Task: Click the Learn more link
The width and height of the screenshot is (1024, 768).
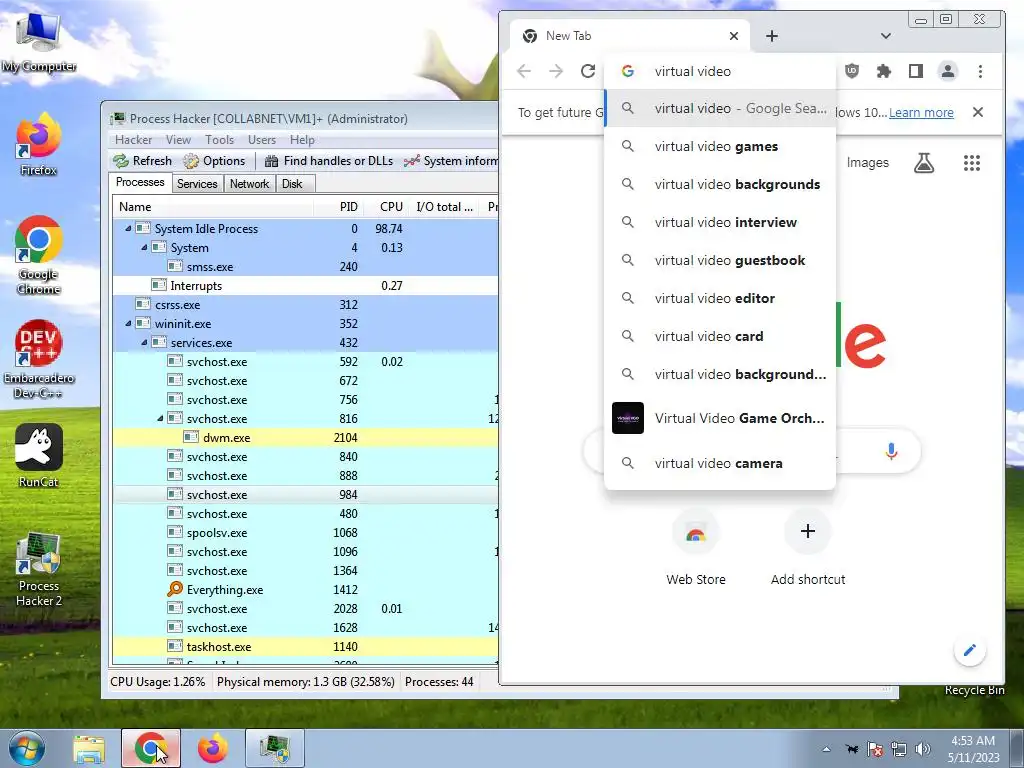Action: click(921, 112)
